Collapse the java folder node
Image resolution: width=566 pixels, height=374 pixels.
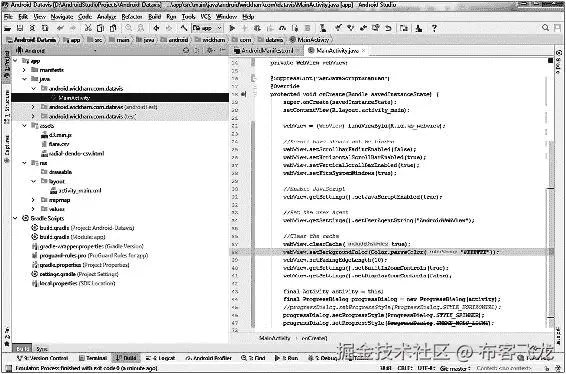pos(24,79)
